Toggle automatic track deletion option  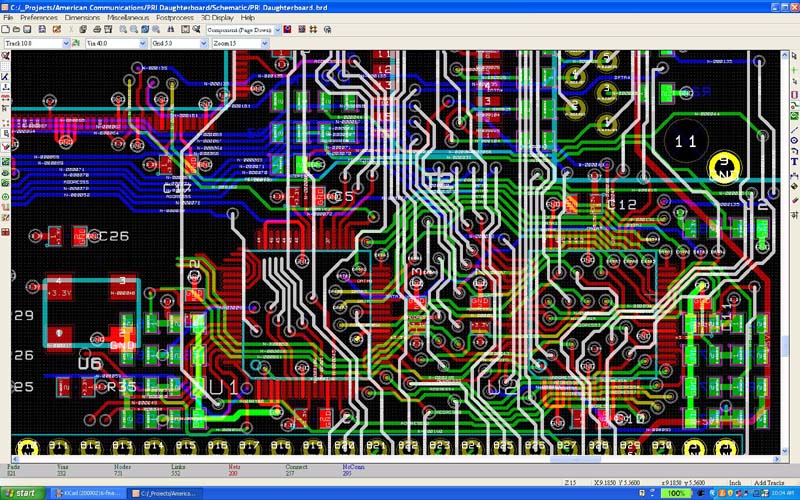point(5,147)
